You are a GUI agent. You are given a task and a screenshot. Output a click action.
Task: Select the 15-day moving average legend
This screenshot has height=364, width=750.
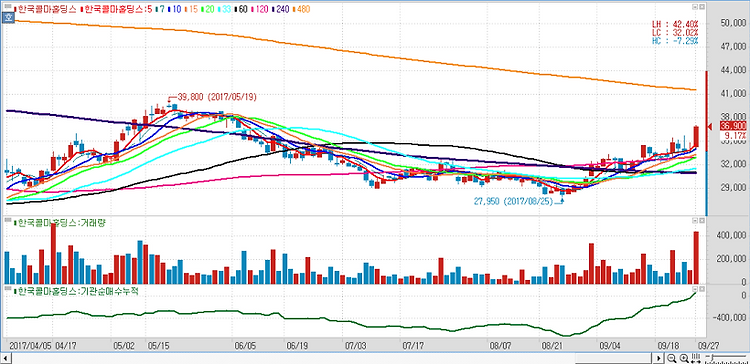tap(190, 9)
